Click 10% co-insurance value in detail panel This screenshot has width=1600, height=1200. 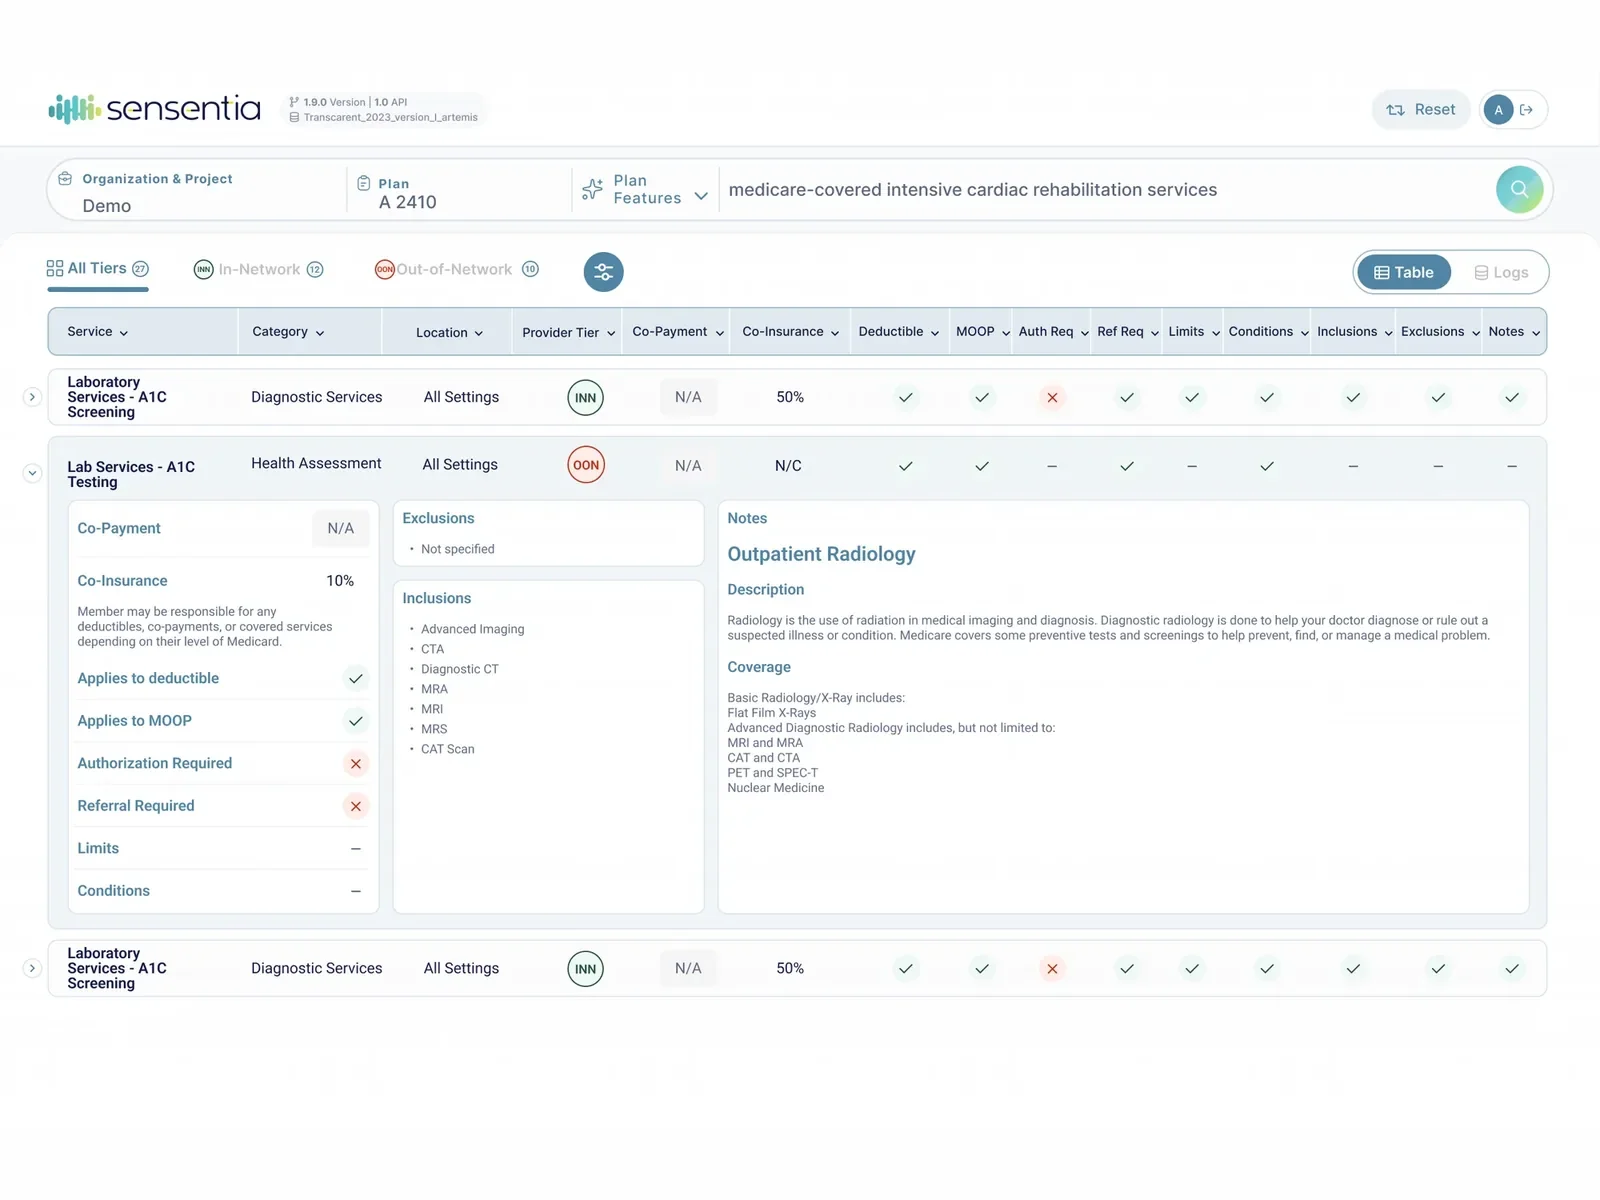[340, 581]
